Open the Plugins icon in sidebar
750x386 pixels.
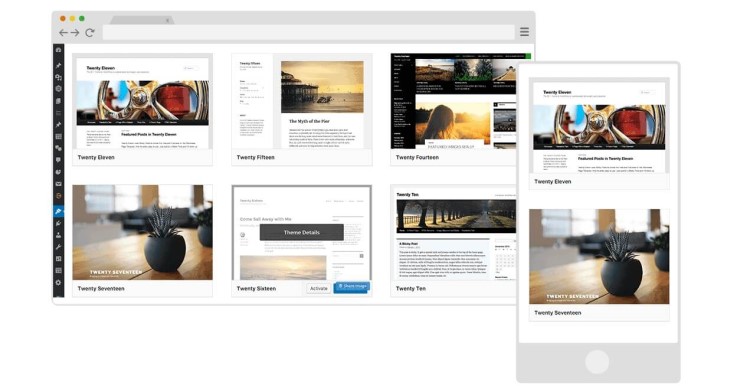pos(58,223)
